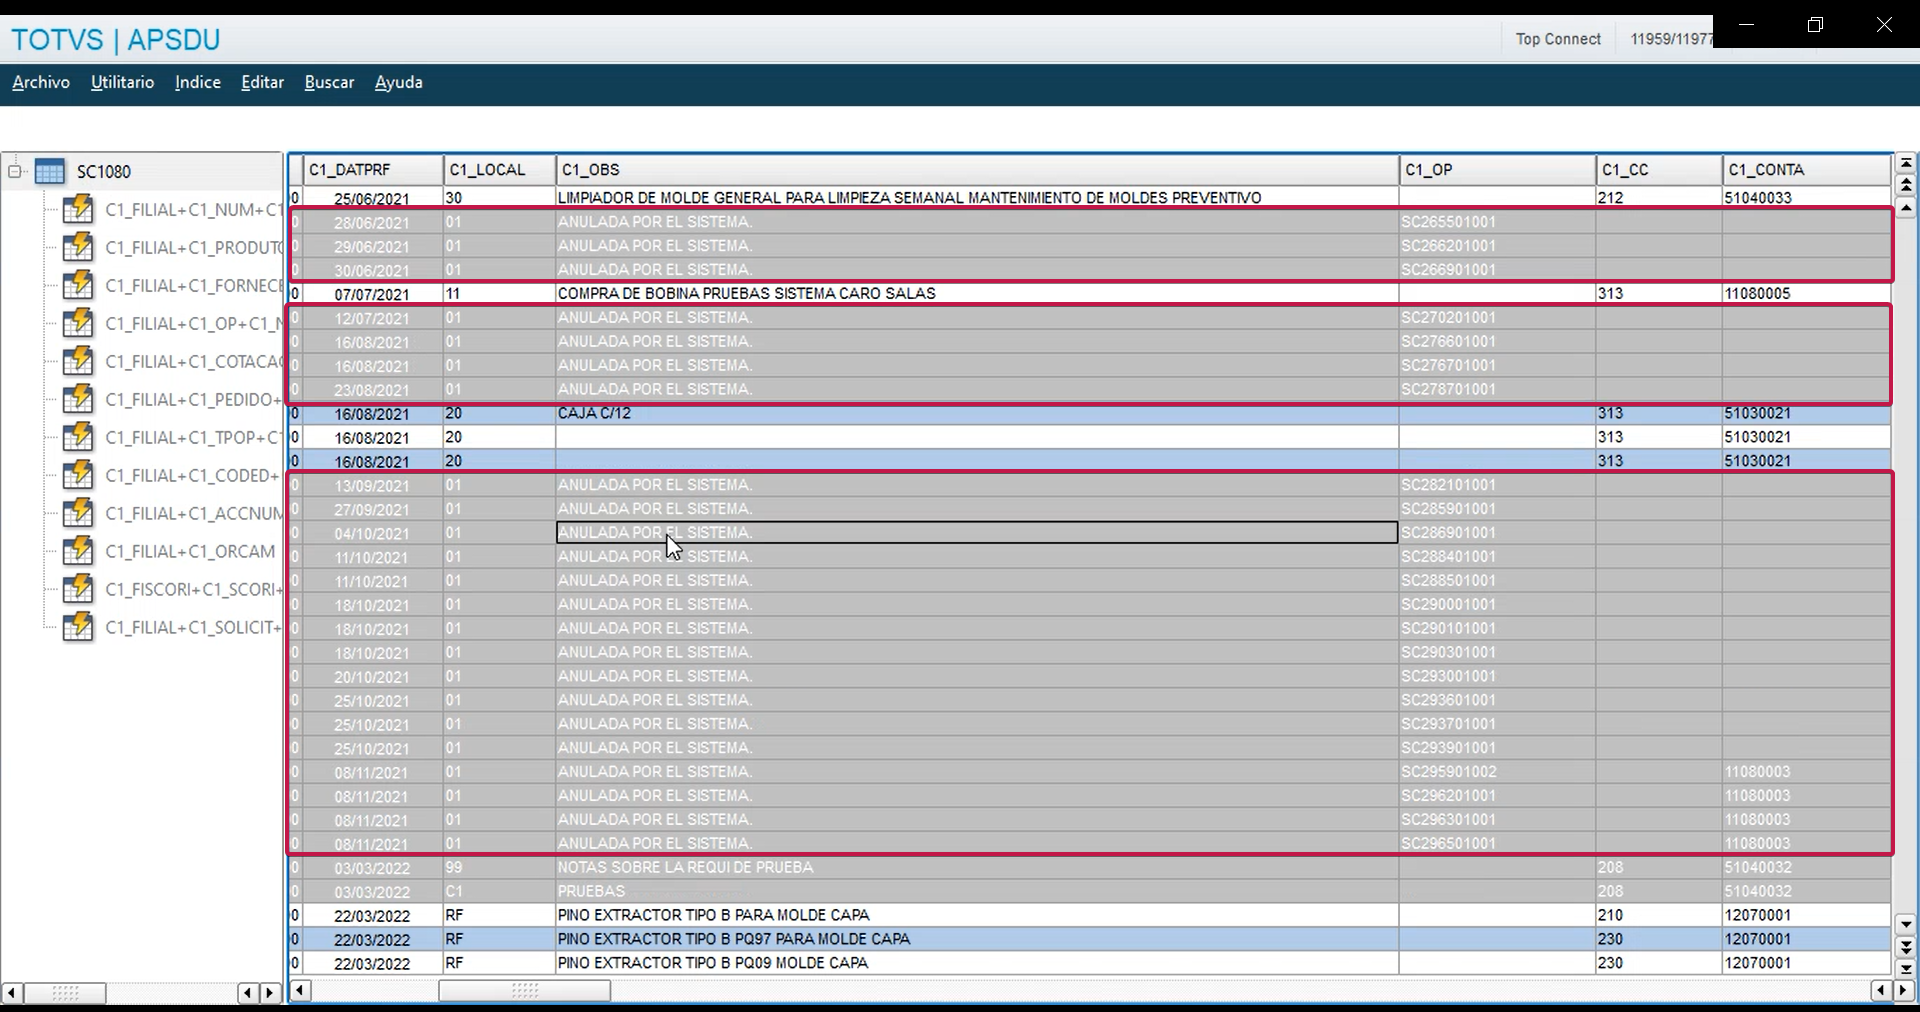Image resolution: width=1920 pixels, height=1012 pixels.
Task: Collapse the SC1080 tree node
Action: [x=15, y=172]
